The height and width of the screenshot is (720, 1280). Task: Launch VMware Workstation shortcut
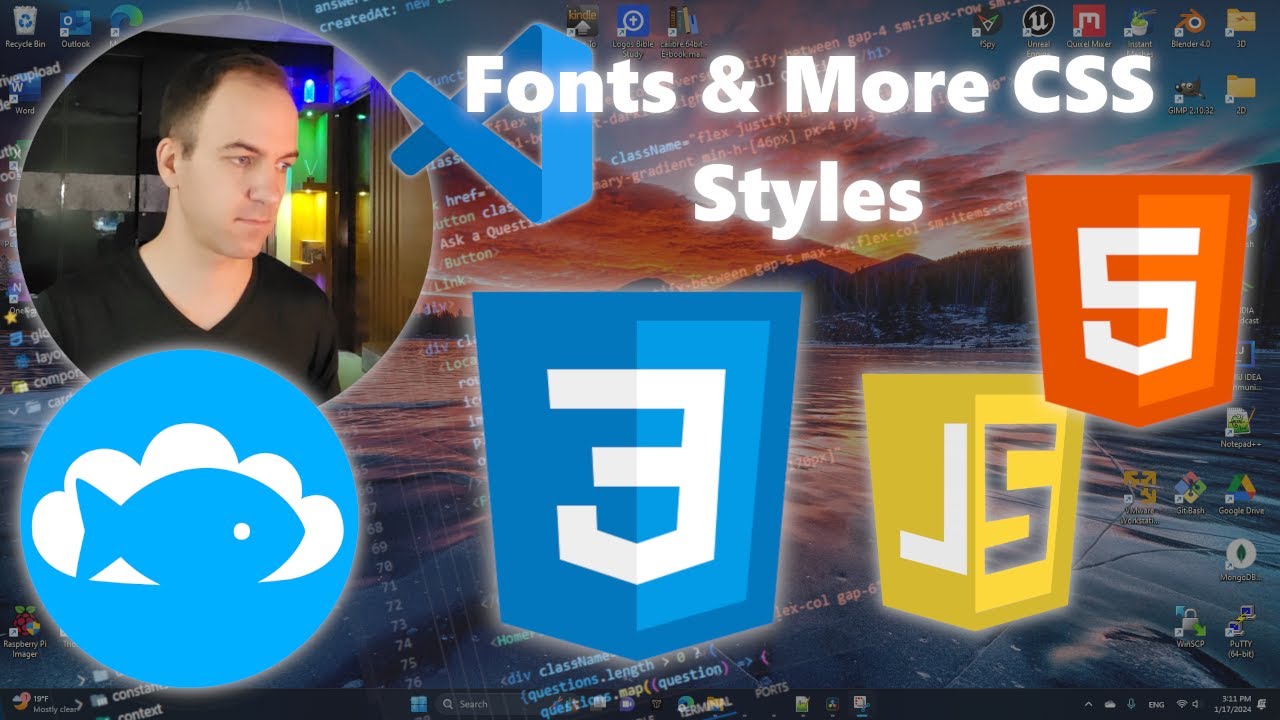(x=1140, y=497)
